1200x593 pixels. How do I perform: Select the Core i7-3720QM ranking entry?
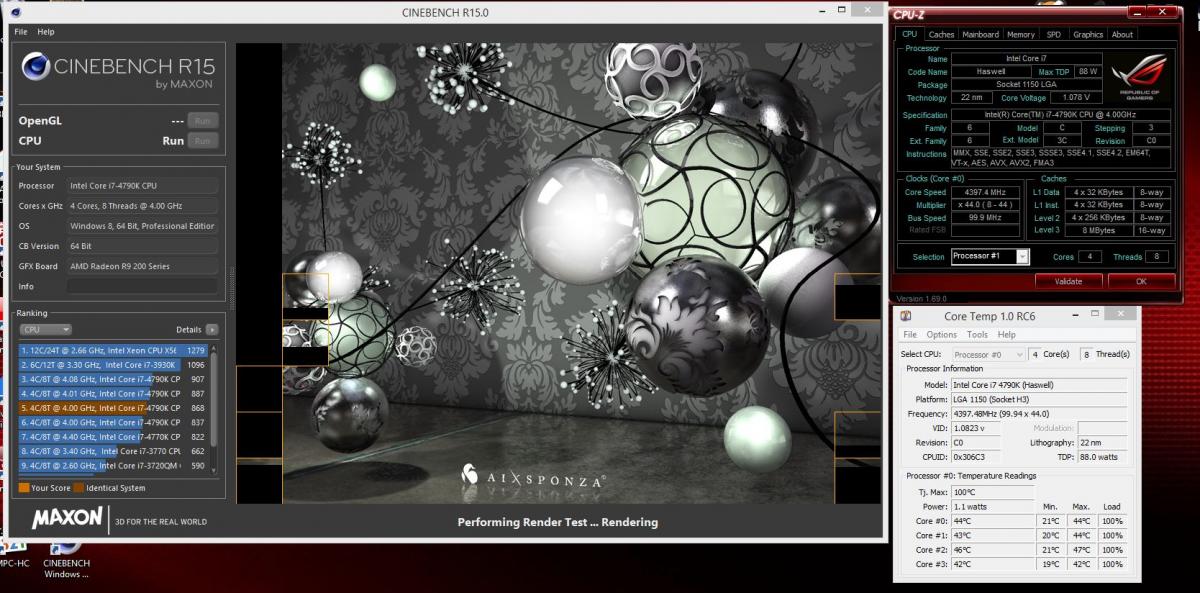point(113,466)
